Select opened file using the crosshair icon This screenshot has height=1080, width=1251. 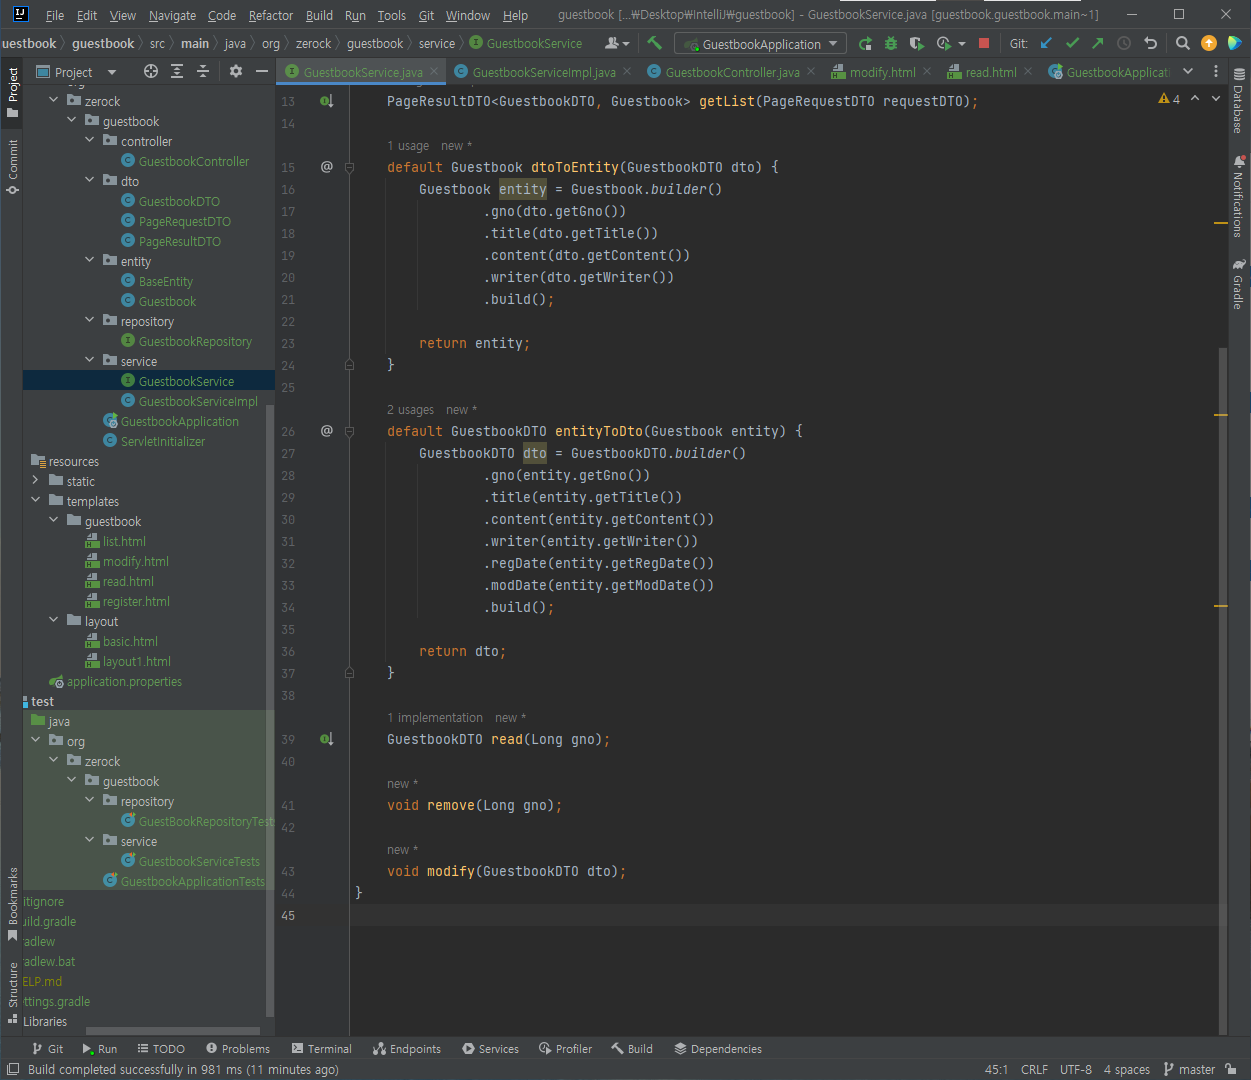coord(151,71)
